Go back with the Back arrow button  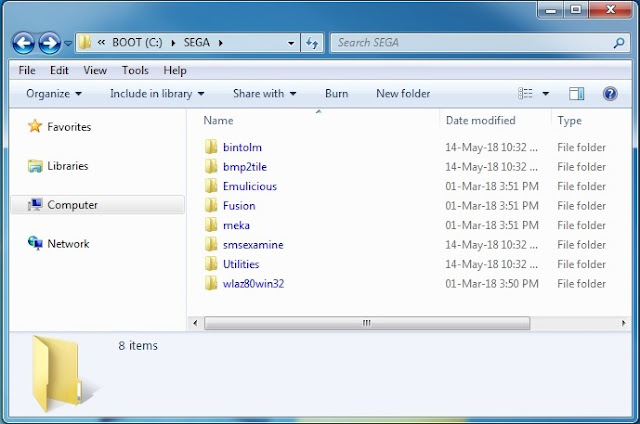pyautogui.click(x=23, y=43)
